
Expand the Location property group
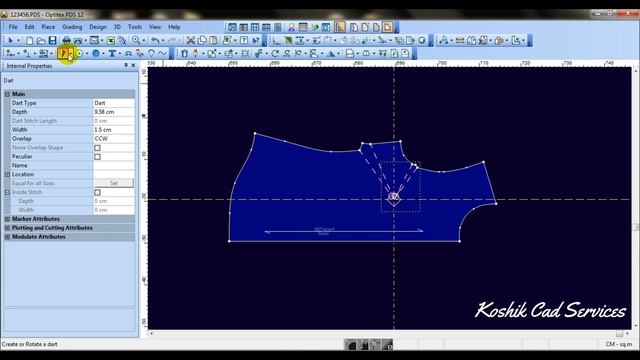[7, 174]
